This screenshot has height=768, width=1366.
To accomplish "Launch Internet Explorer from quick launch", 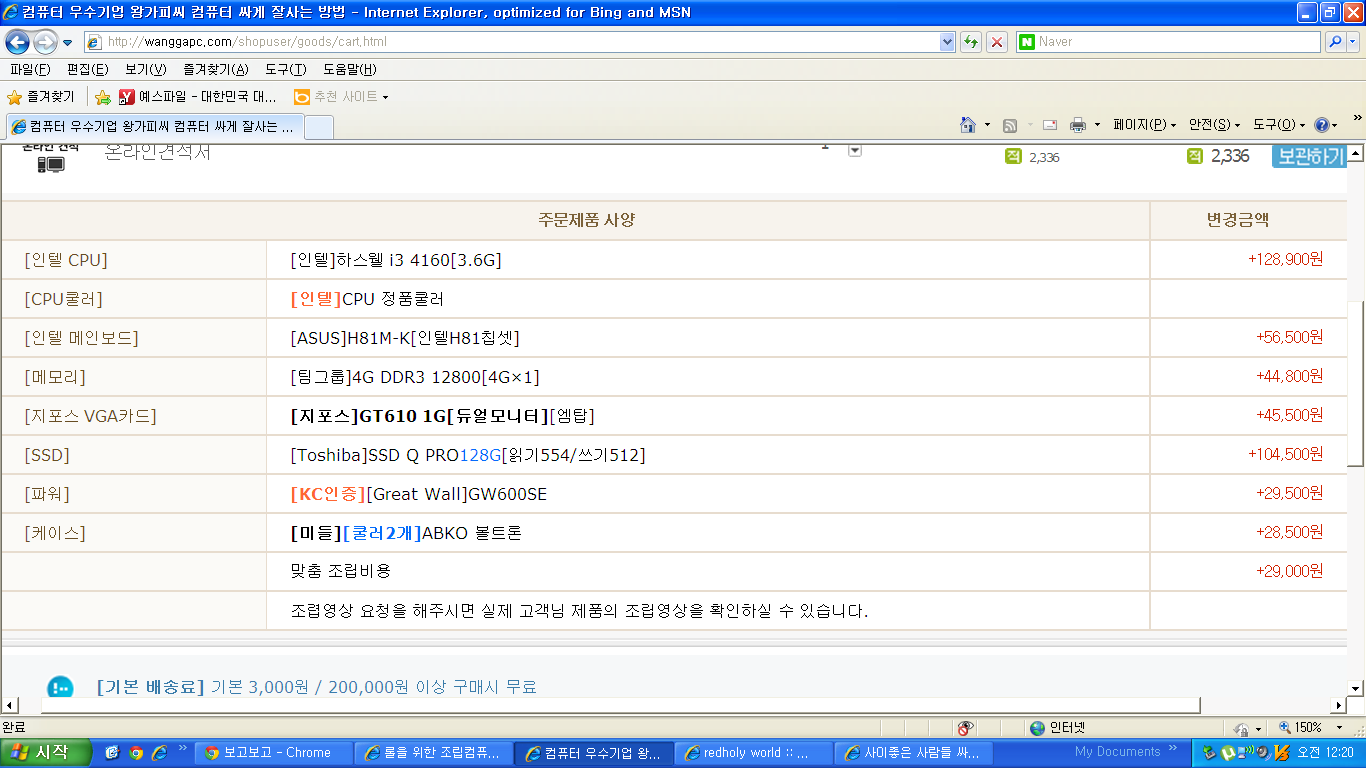I will (x=159, y=753).
